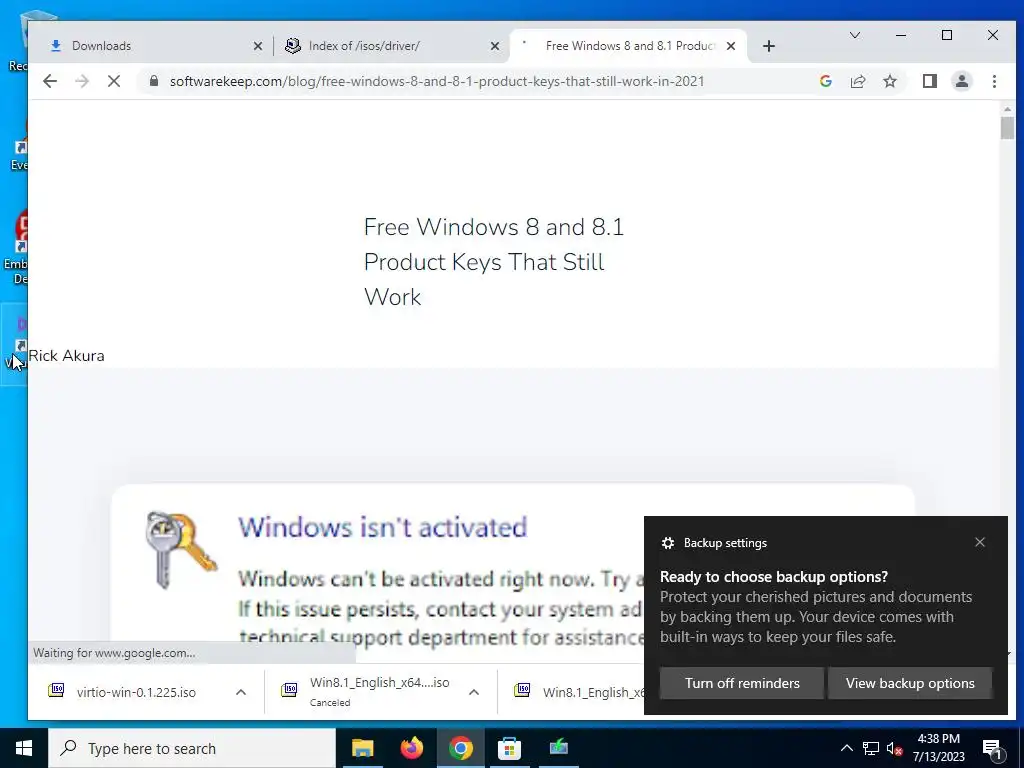Click the Rick Akura author name
This screenshot has width=1024, height=768.
(67, 356)
